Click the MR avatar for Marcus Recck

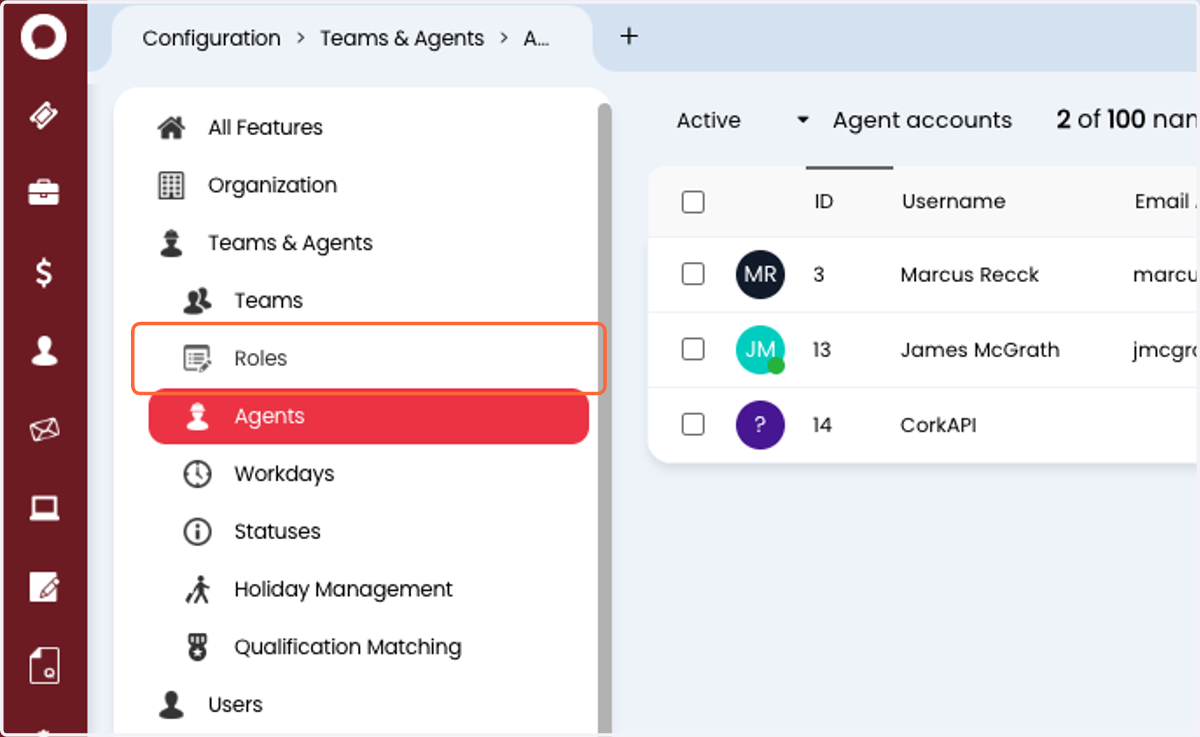[760, 274]
